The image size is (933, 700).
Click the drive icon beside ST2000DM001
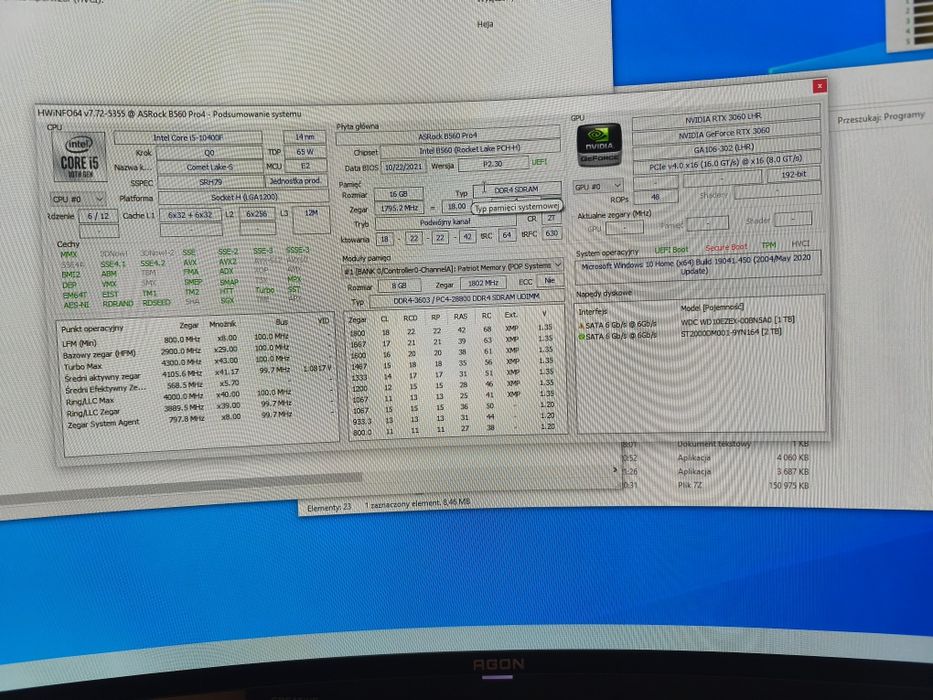point(582,336)
